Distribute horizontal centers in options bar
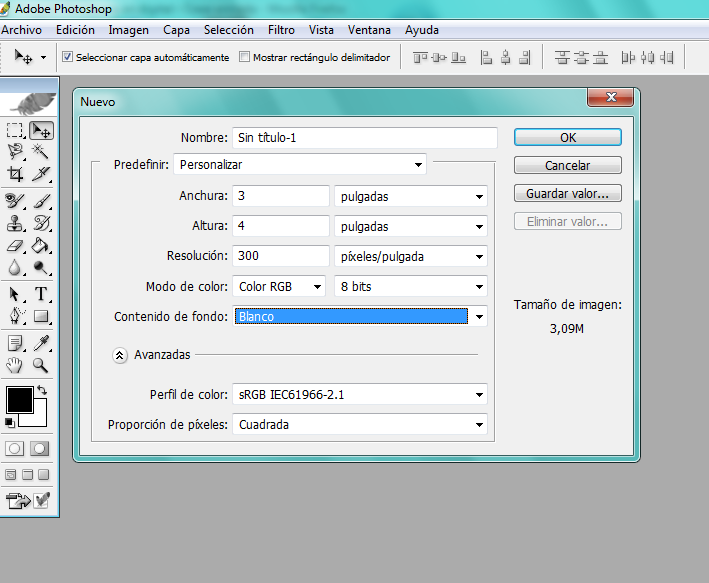The width and height of the screenshot is (709, 583). [648, 57]
